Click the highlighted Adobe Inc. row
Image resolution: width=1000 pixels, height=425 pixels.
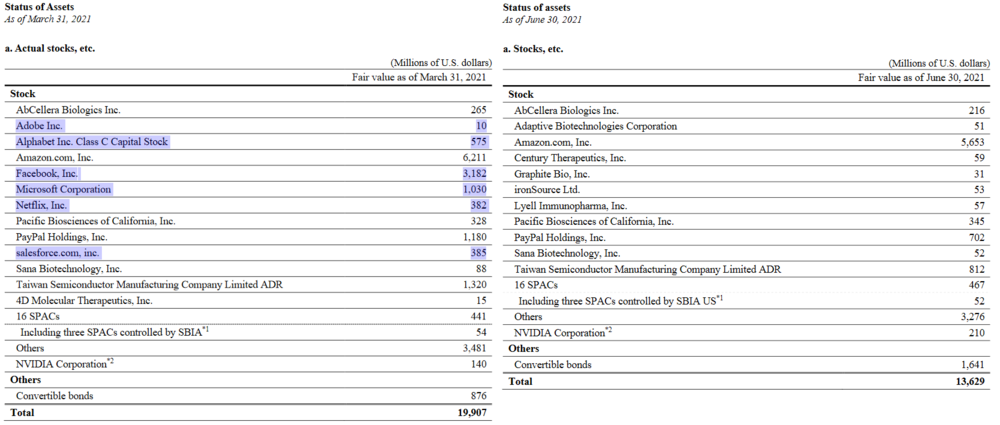point(40,126)
